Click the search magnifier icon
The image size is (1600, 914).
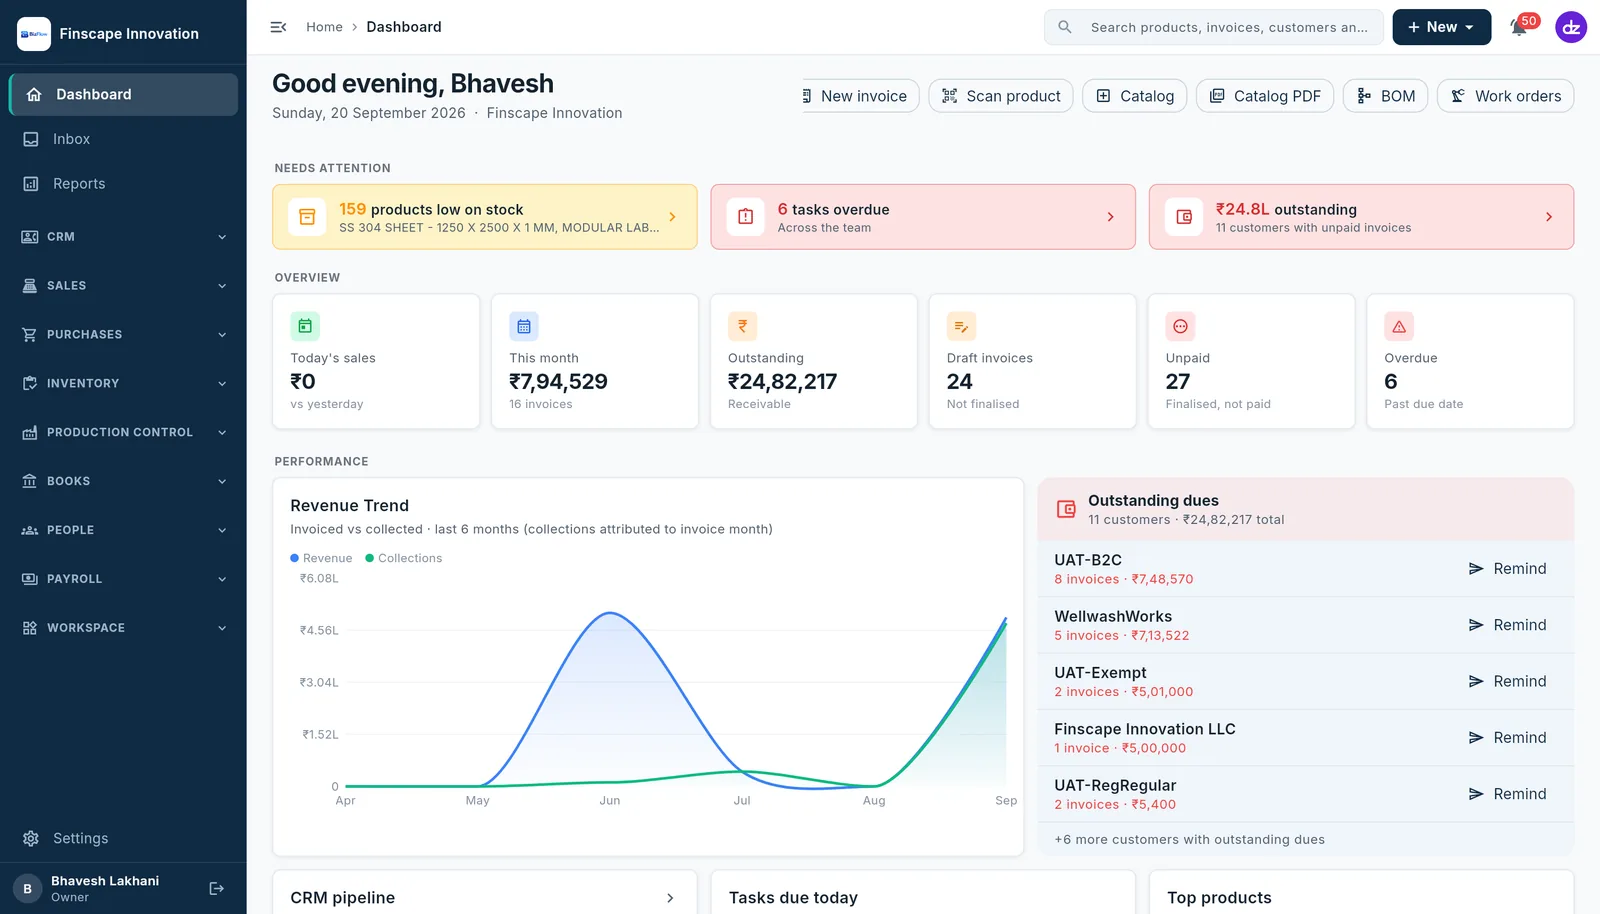(1065, 27)
